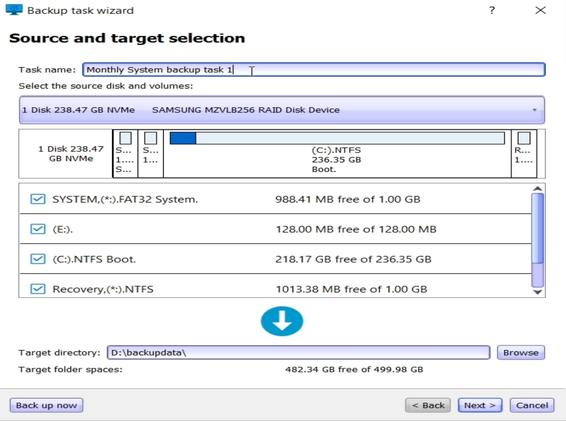The width and height of the screenshot is (566, 421).
Task: Tick the R... recovery partition checkbox in disk map
Action: pos(524,138)
